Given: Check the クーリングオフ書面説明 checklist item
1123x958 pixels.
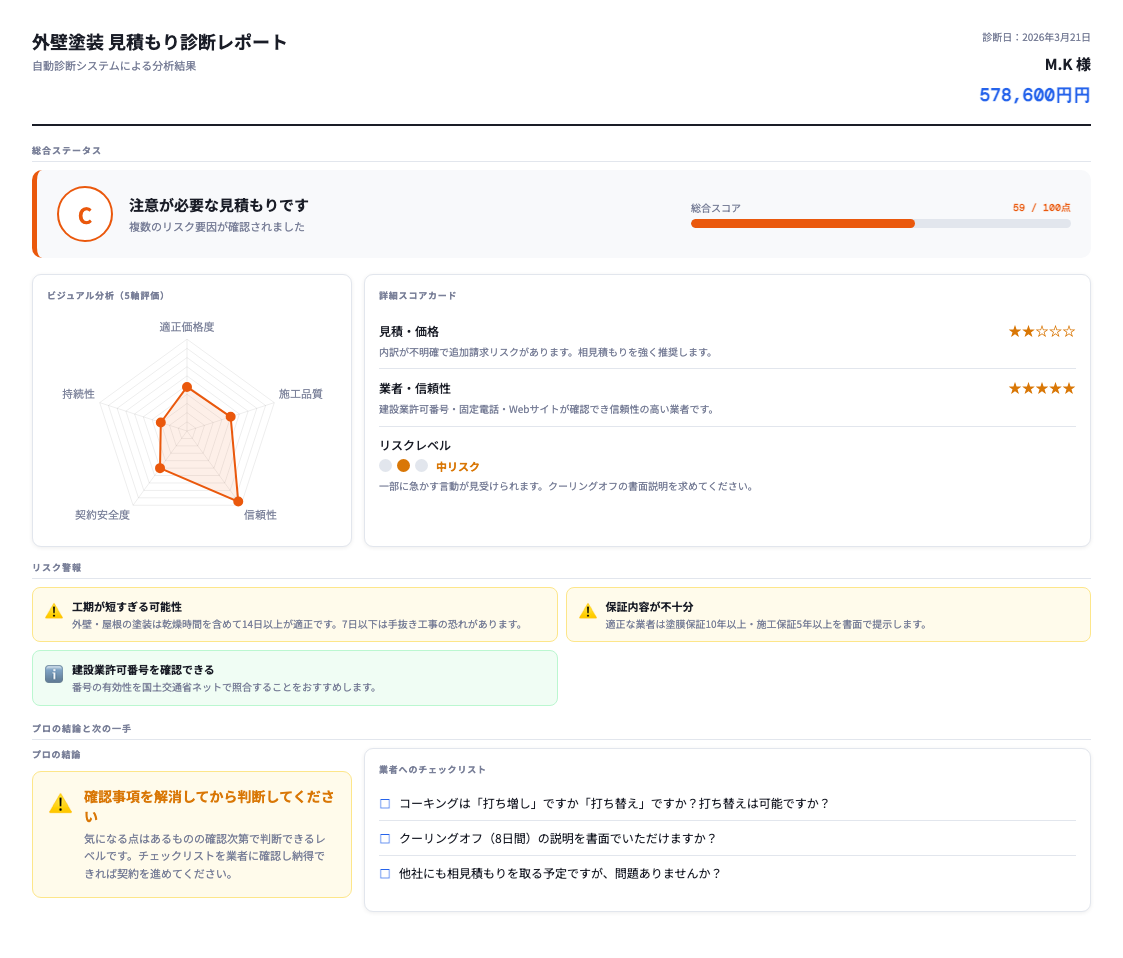Looking at the screenshot, I should point(384,839).
